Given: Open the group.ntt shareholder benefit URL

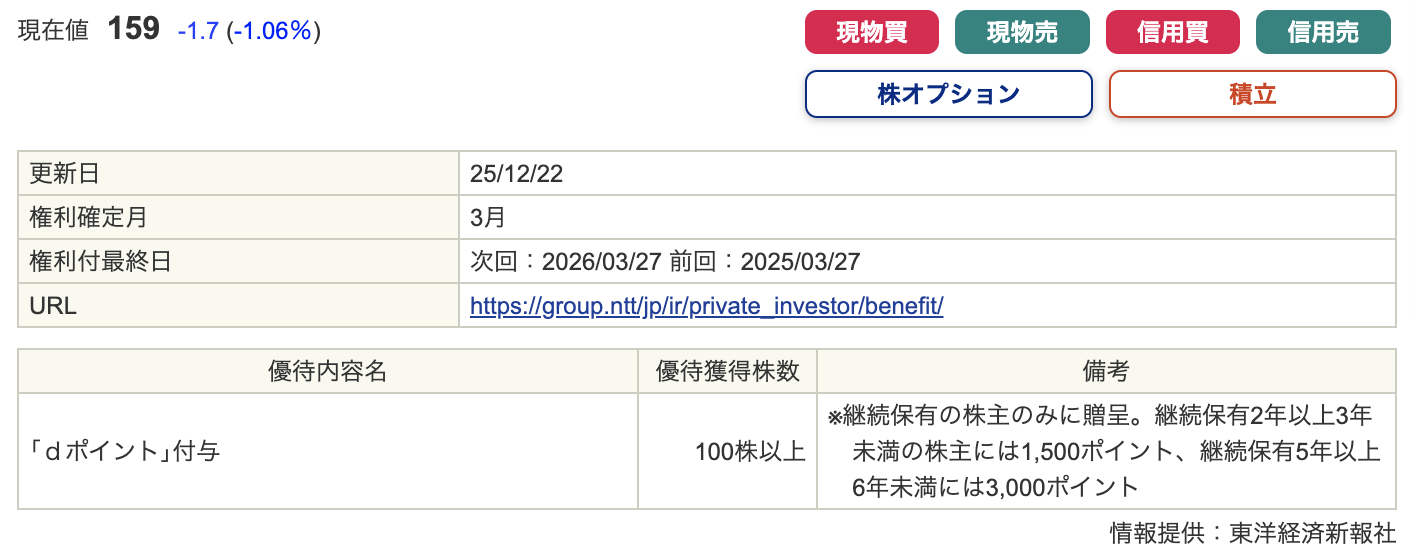Looking at the screenshot, I should click(706, 307).
